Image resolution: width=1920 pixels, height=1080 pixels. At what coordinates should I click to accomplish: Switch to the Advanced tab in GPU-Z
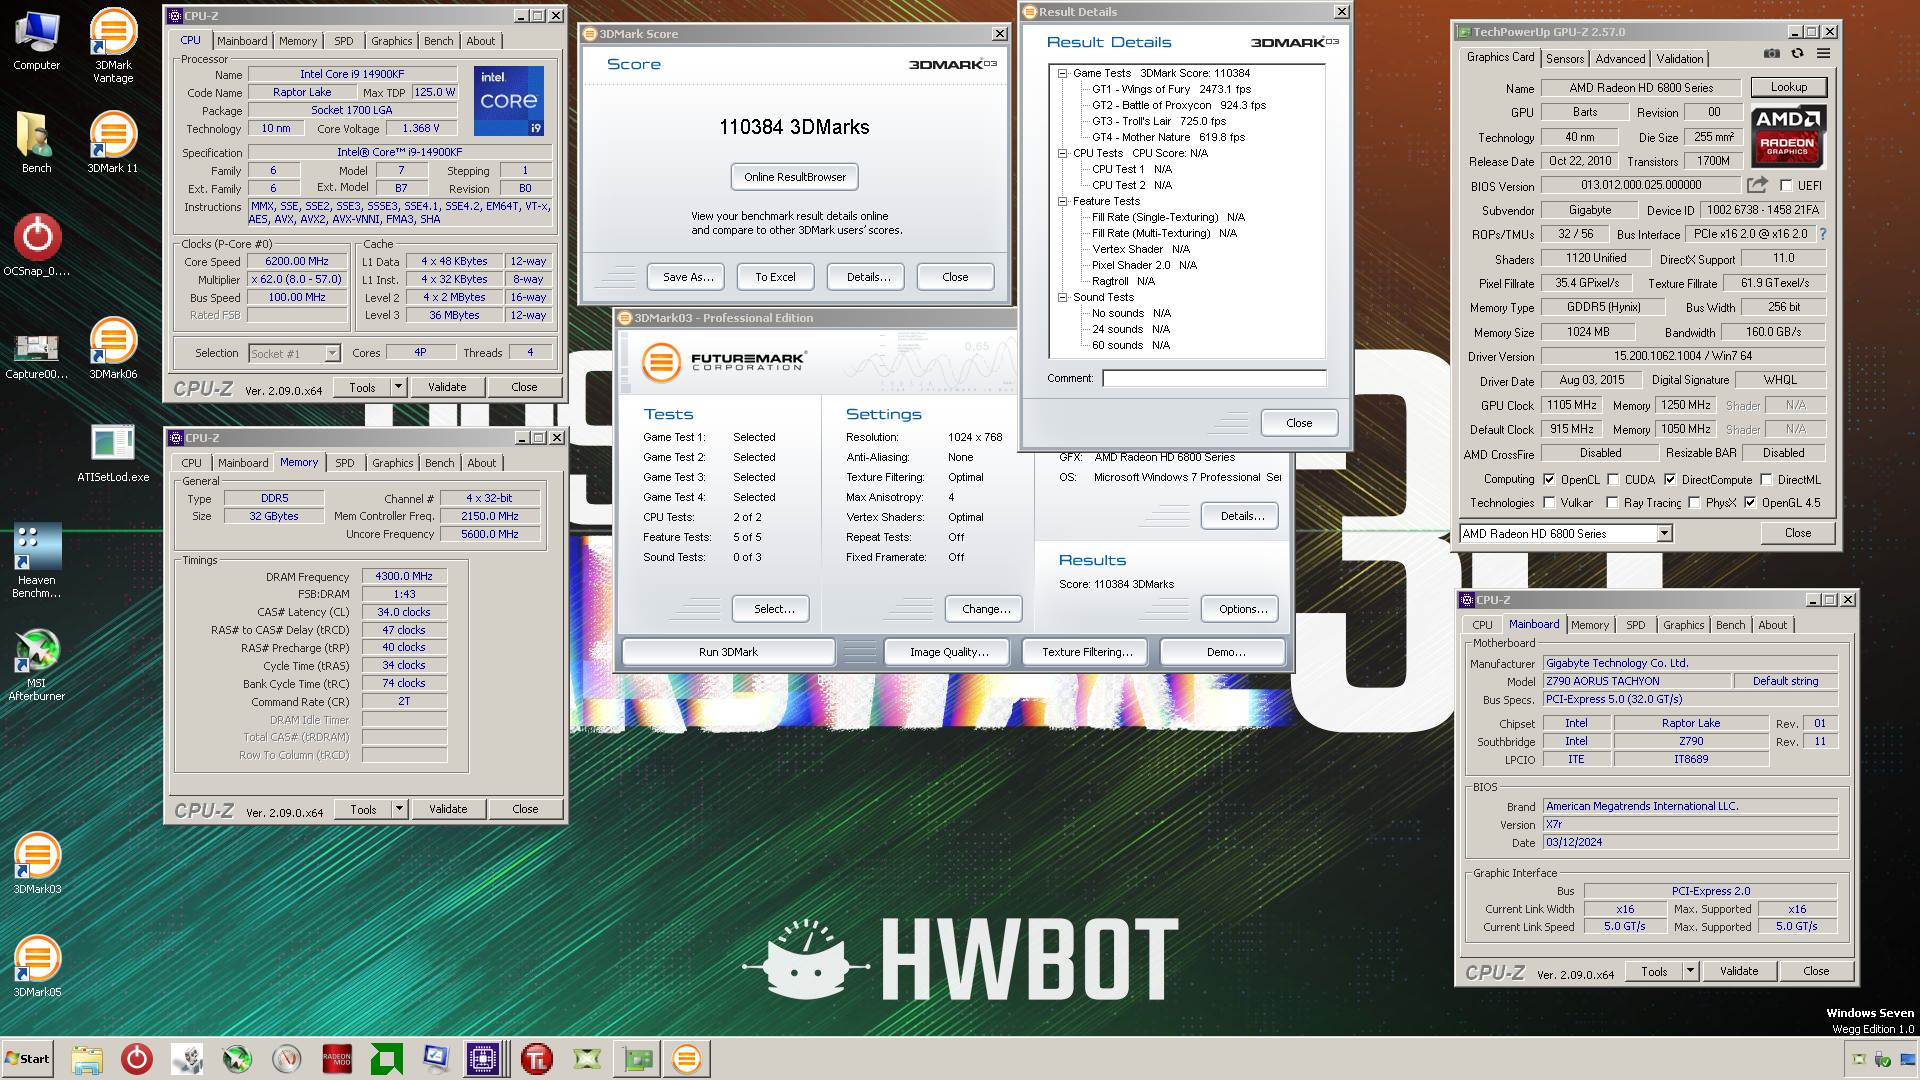point(1620,59)
